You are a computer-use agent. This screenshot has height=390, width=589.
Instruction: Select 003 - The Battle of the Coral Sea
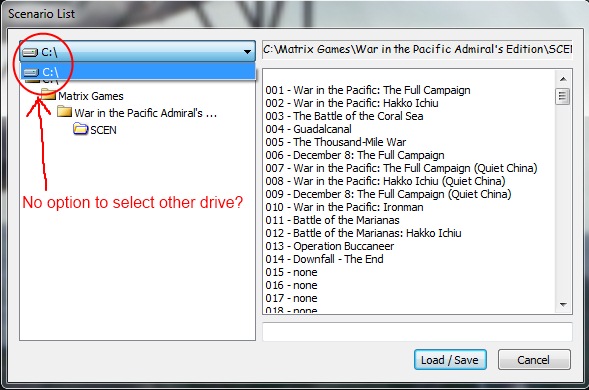344,116
